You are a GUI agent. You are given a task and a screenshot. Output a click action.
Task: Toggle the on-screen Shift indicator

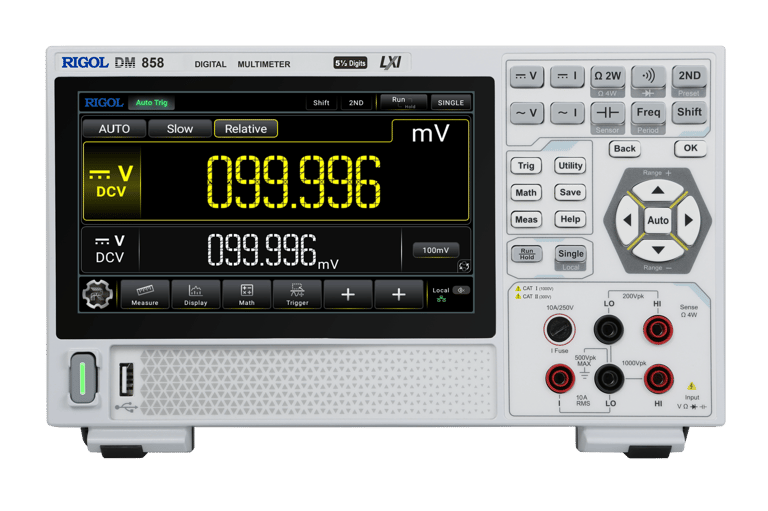tap(321, 102)
